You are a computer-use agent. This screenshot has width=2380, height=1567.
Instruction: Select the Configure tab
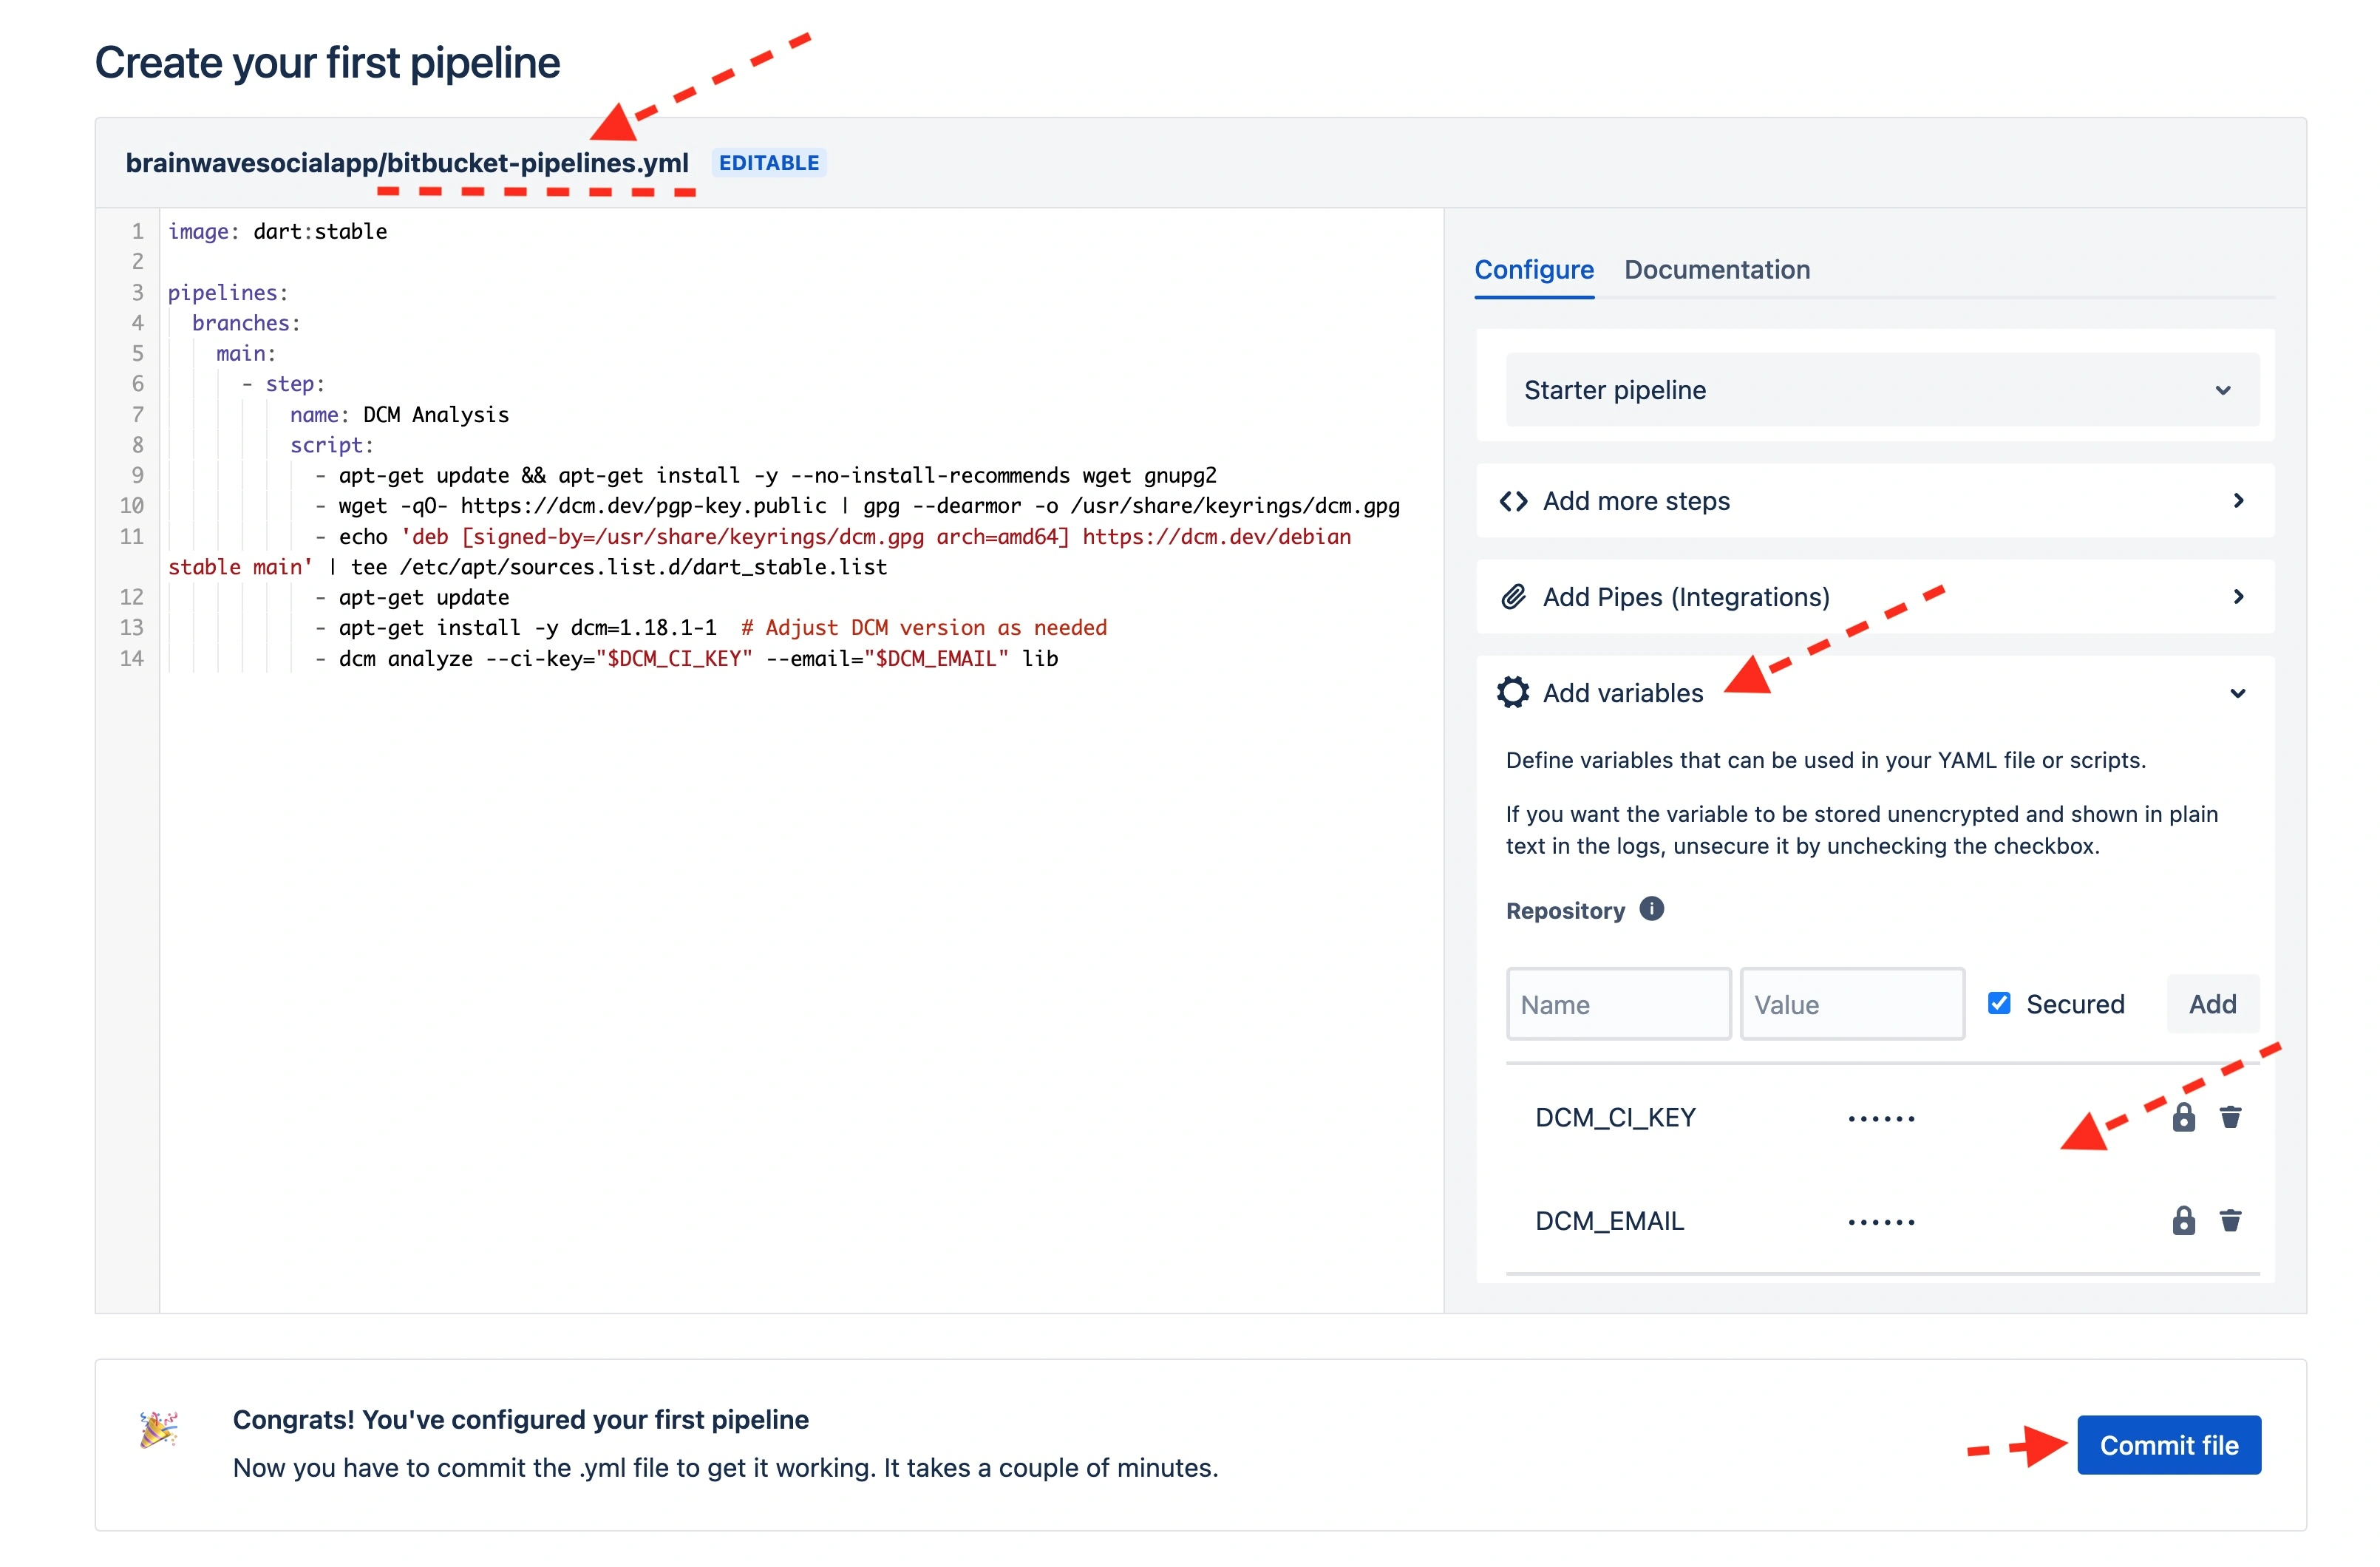coord(1534,269)
